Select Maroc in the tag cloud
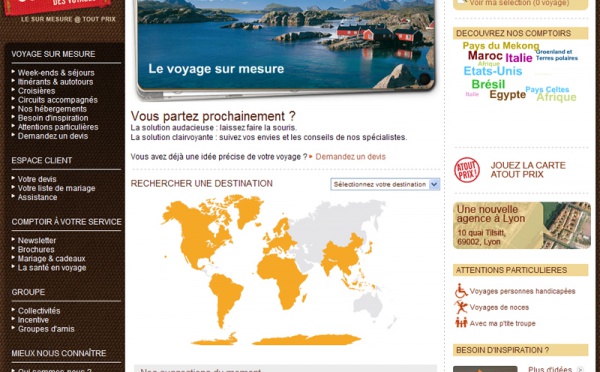600x372 pixels. (x=485, y=56)
